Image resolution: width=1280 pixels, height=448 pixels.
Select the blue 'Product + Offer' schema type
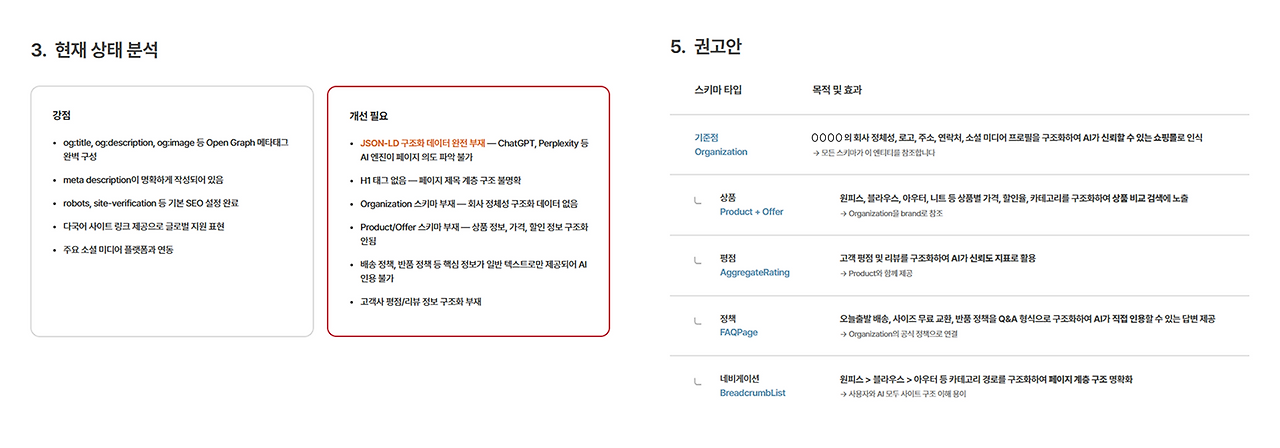(x=751, y=213)
